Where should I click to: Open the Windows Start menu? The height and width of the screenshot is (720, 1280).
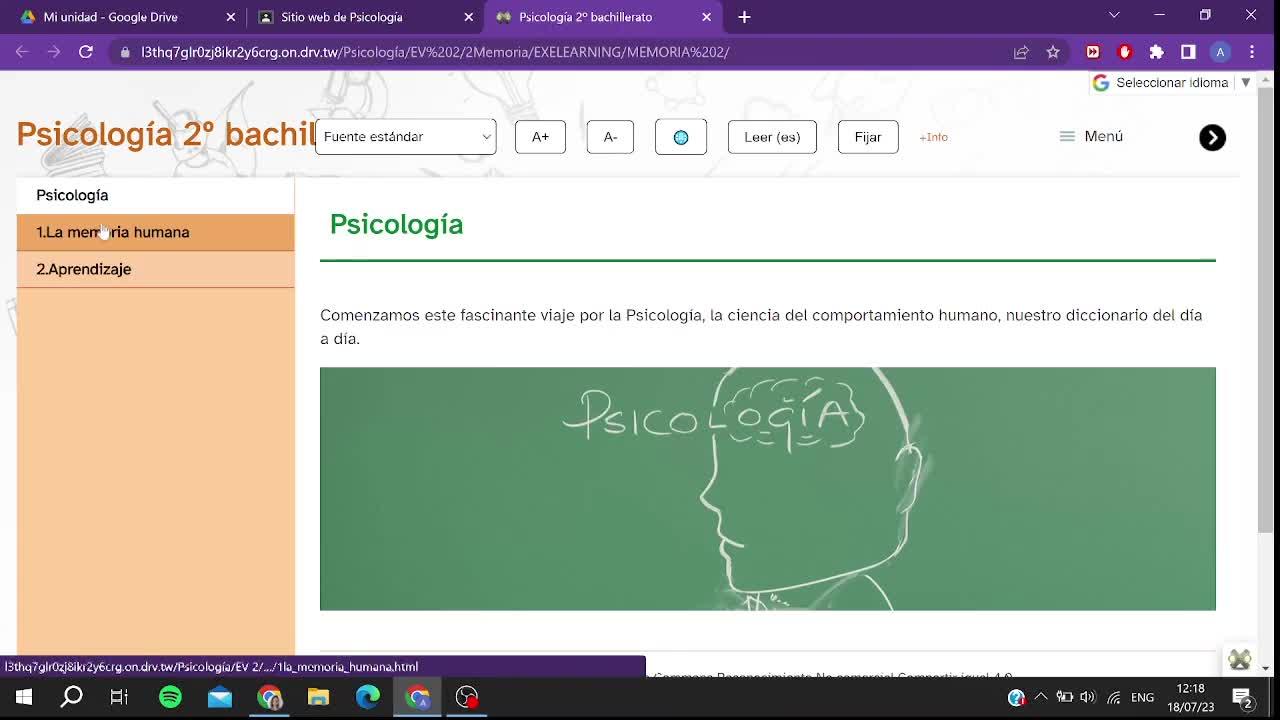coord(24,697)
